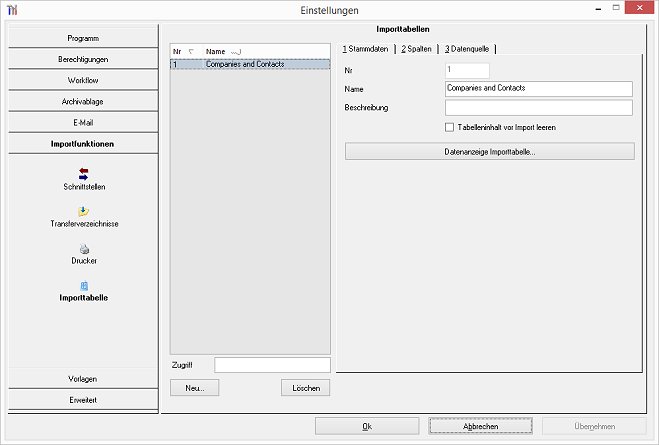The image size is (659, 445).
Task: Expand the Vorlagen section
Action: tap(83, 379)
